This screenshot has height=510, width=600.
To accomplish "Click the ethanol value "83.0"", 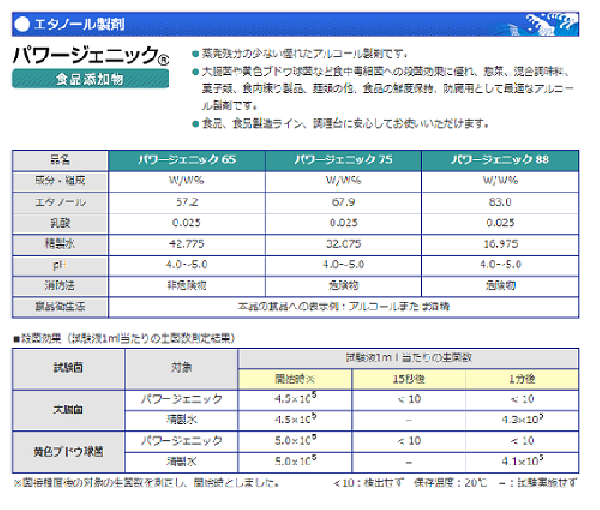I will (500, 202).
